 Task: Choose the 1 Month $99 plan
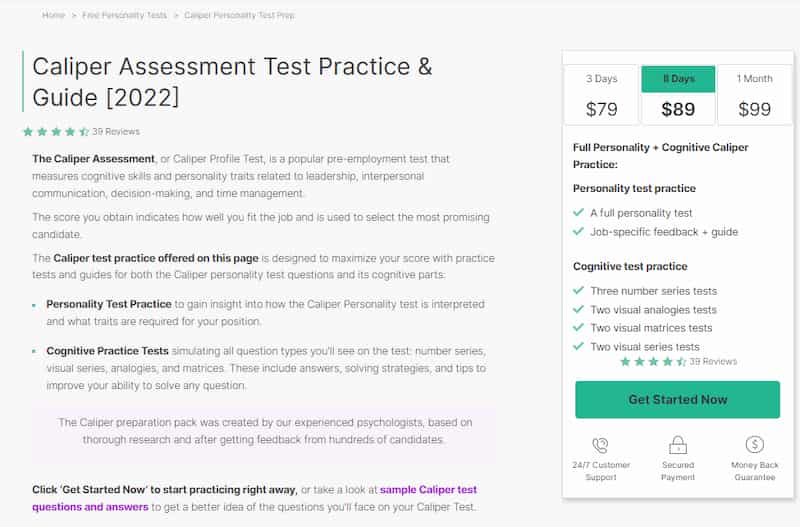point(755,95)
